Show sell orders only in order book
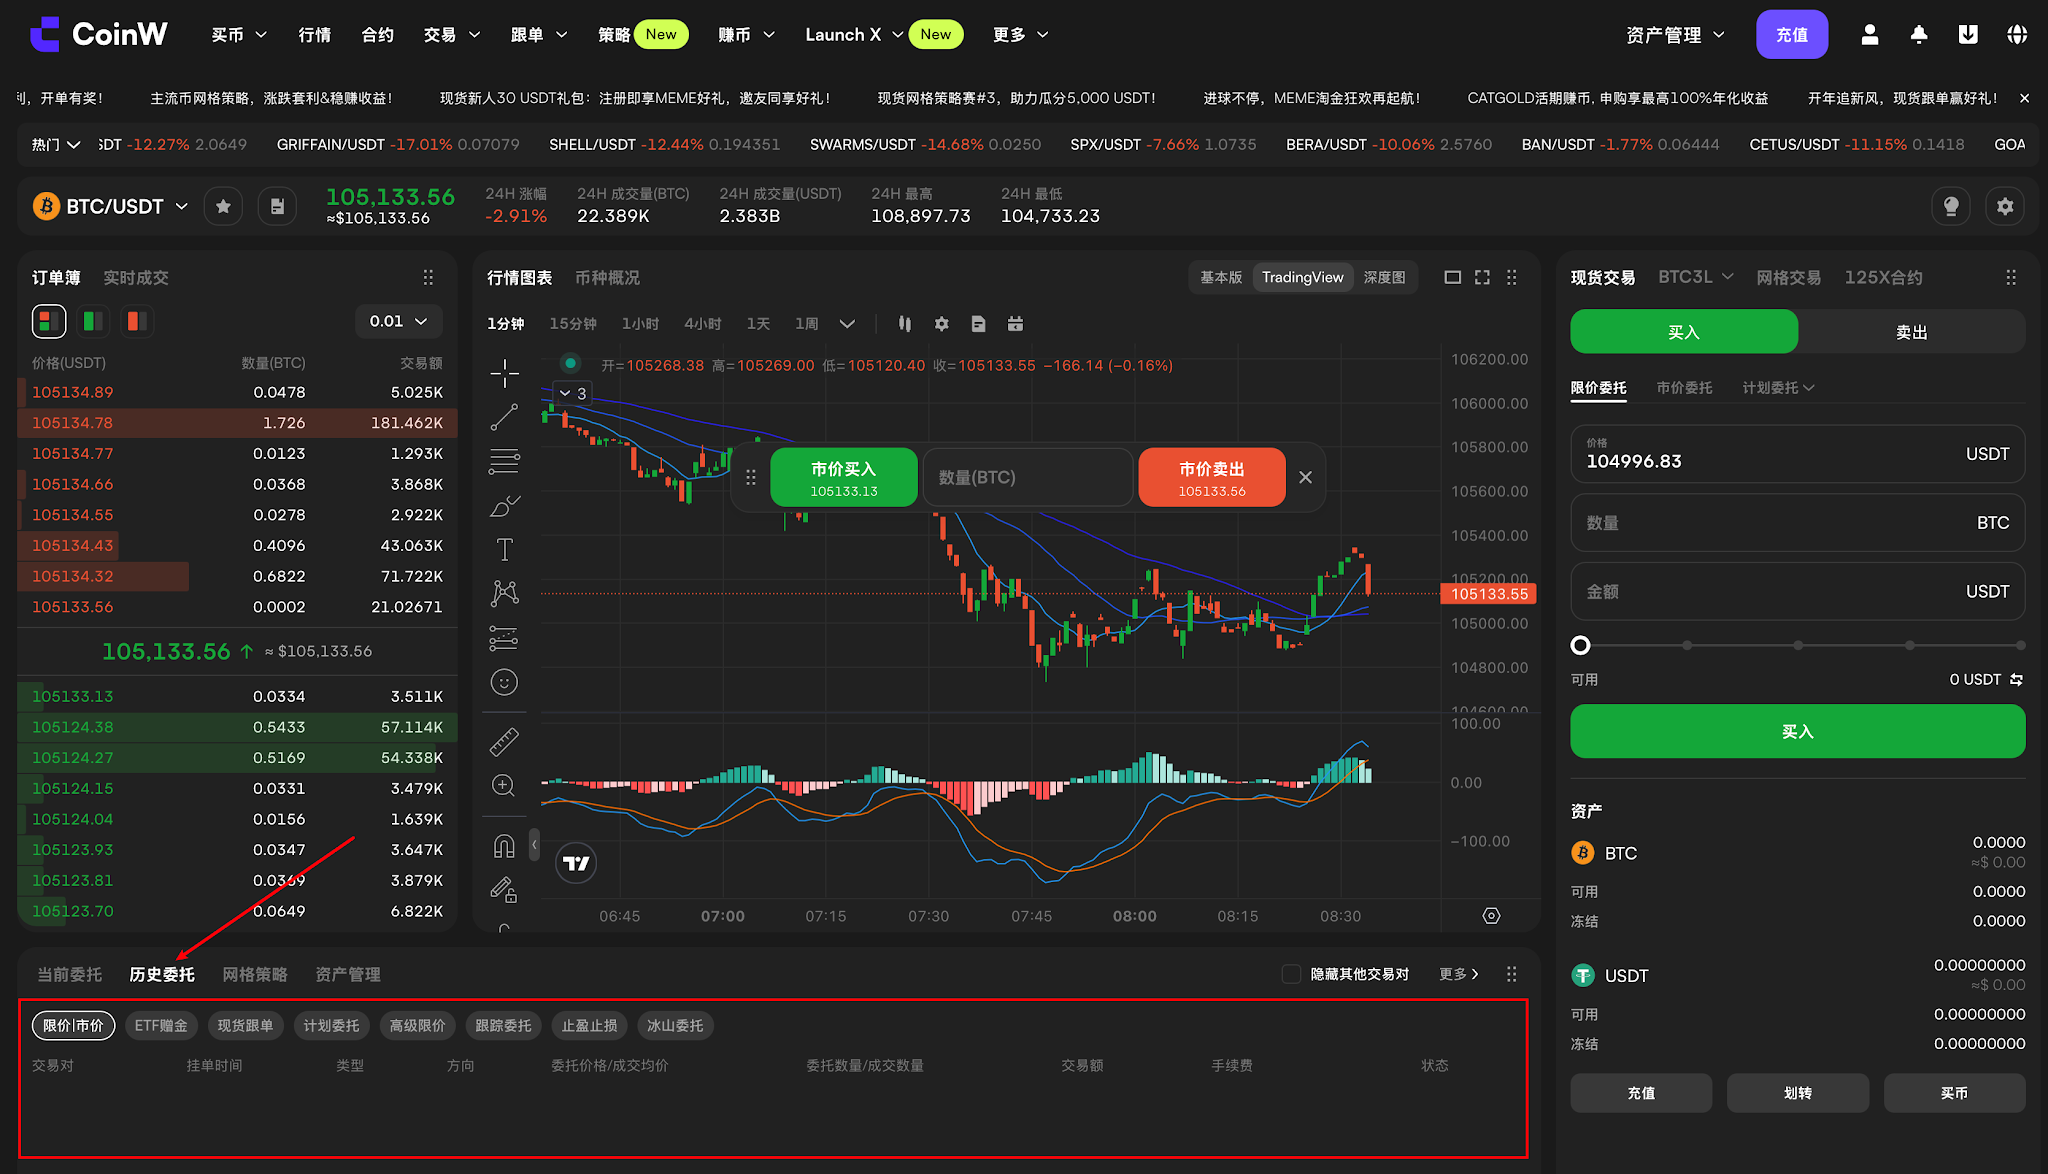 (x=137, y=321)
